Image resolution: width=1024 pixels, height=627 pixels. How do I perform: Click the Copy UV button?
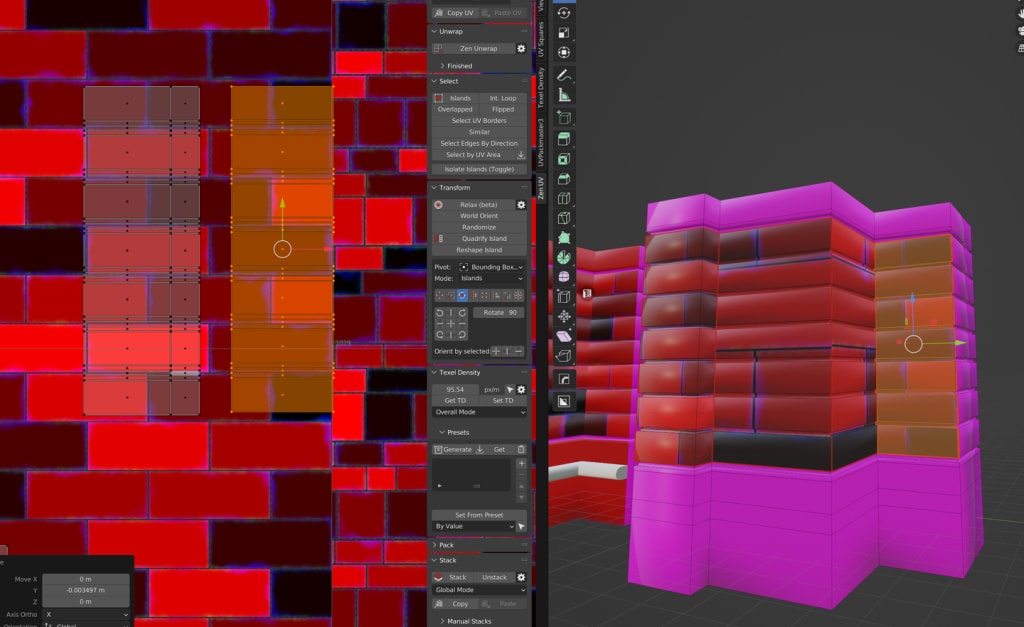[455, 13]
